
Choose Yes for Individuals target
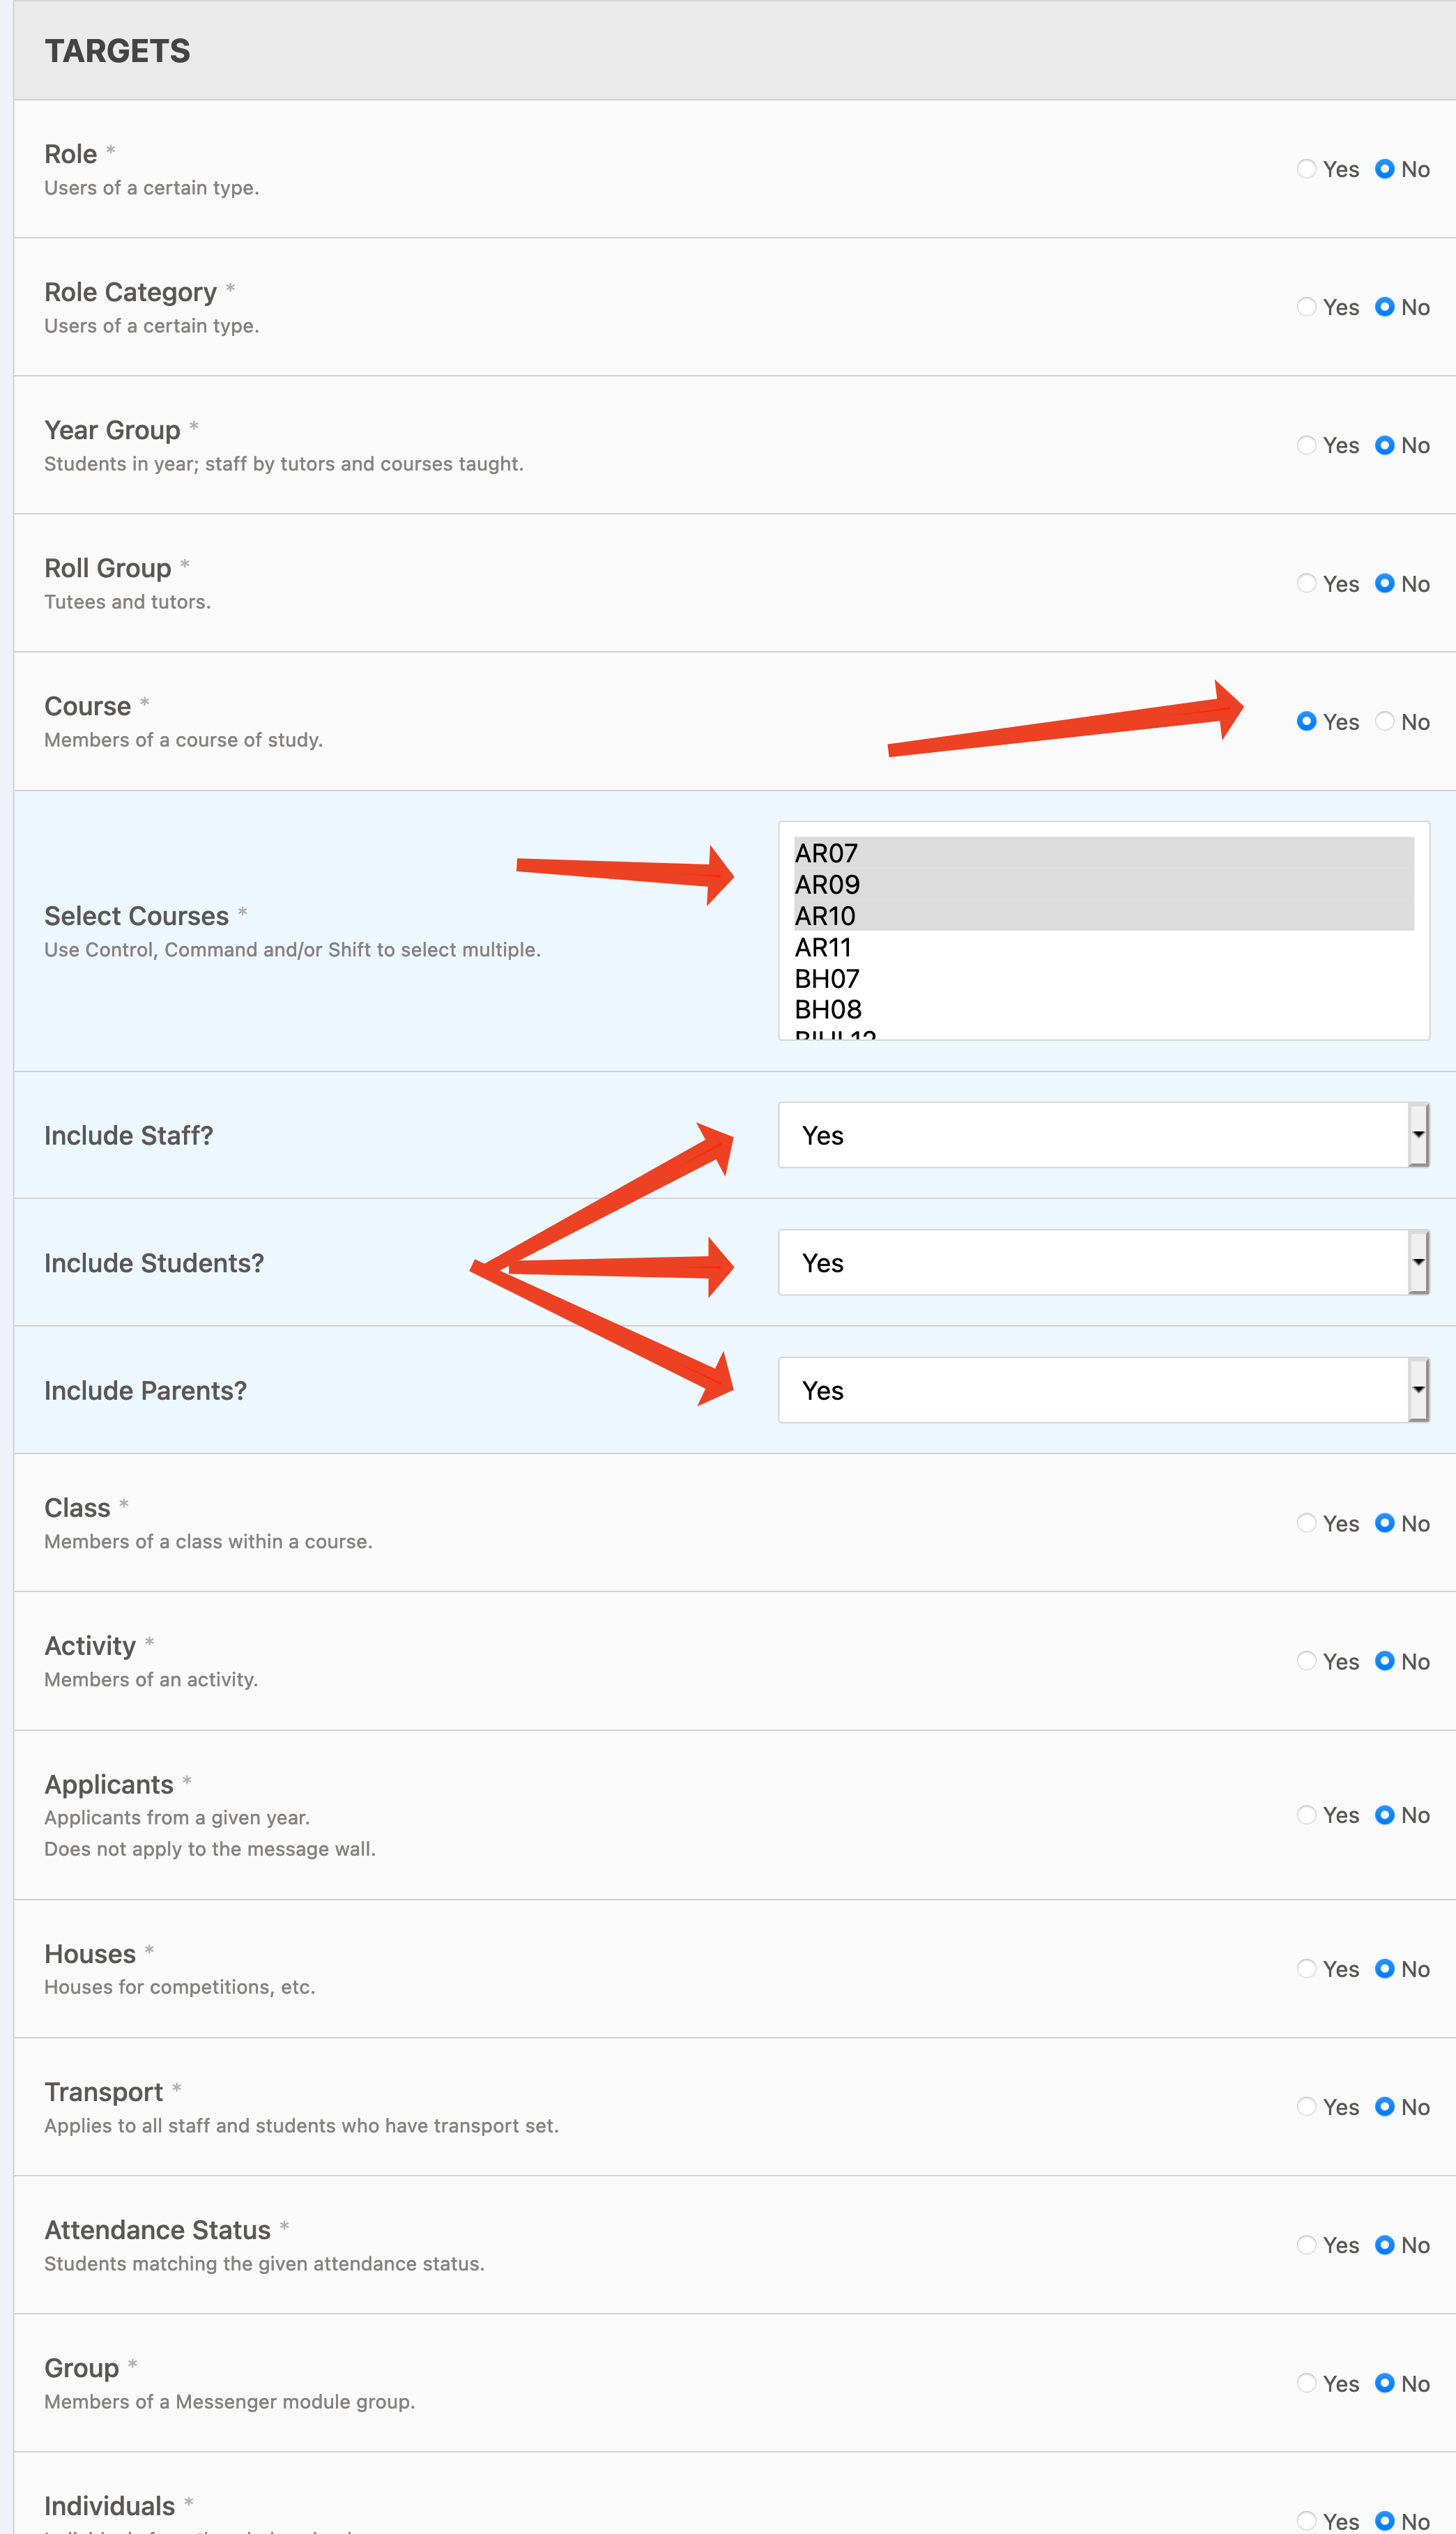coord(1306,2520)
